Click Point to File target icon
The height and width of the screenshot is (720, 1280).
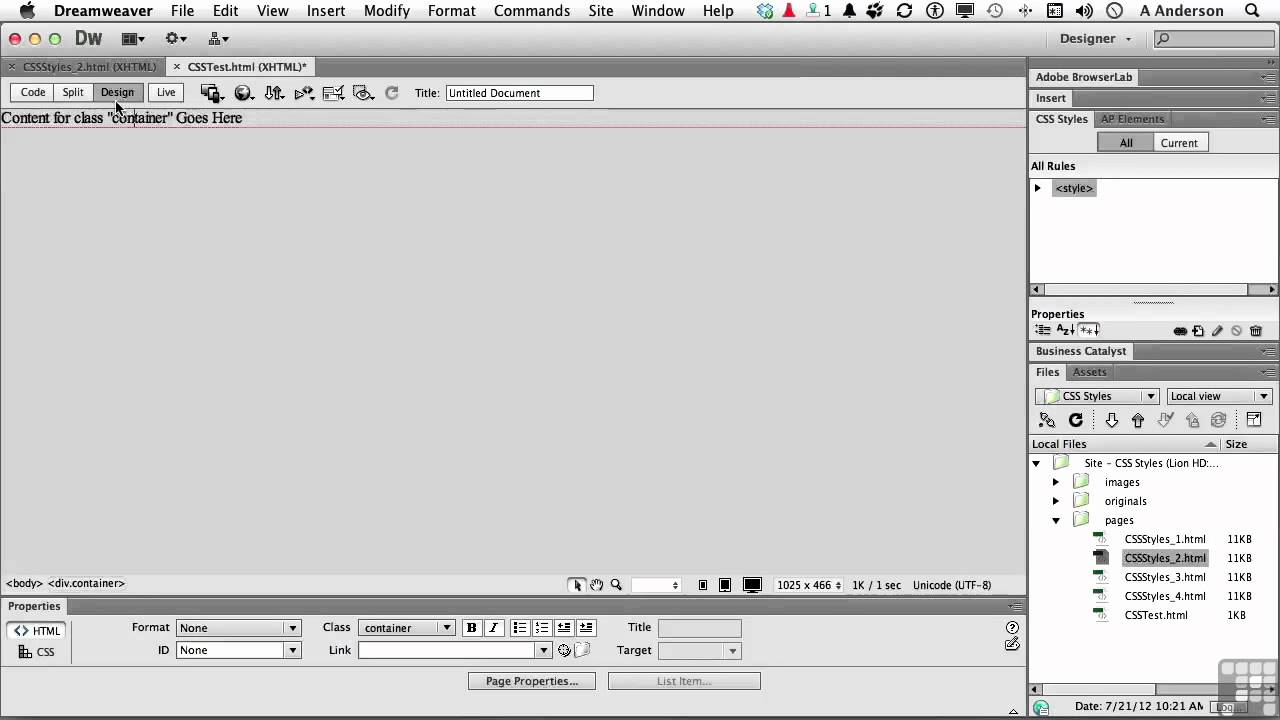(564, 650)
